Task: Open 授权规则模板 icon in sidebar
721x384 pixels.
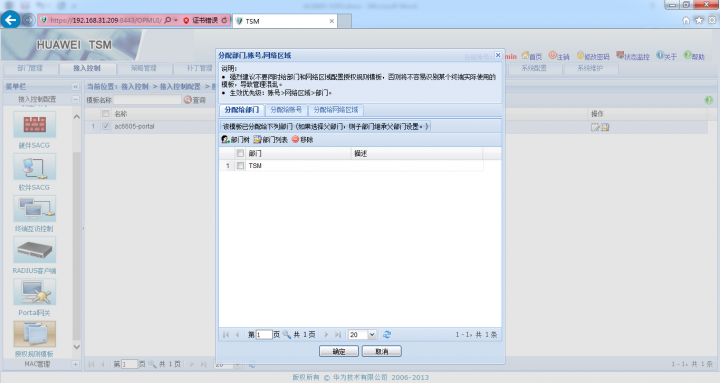Action: (34, 334)
